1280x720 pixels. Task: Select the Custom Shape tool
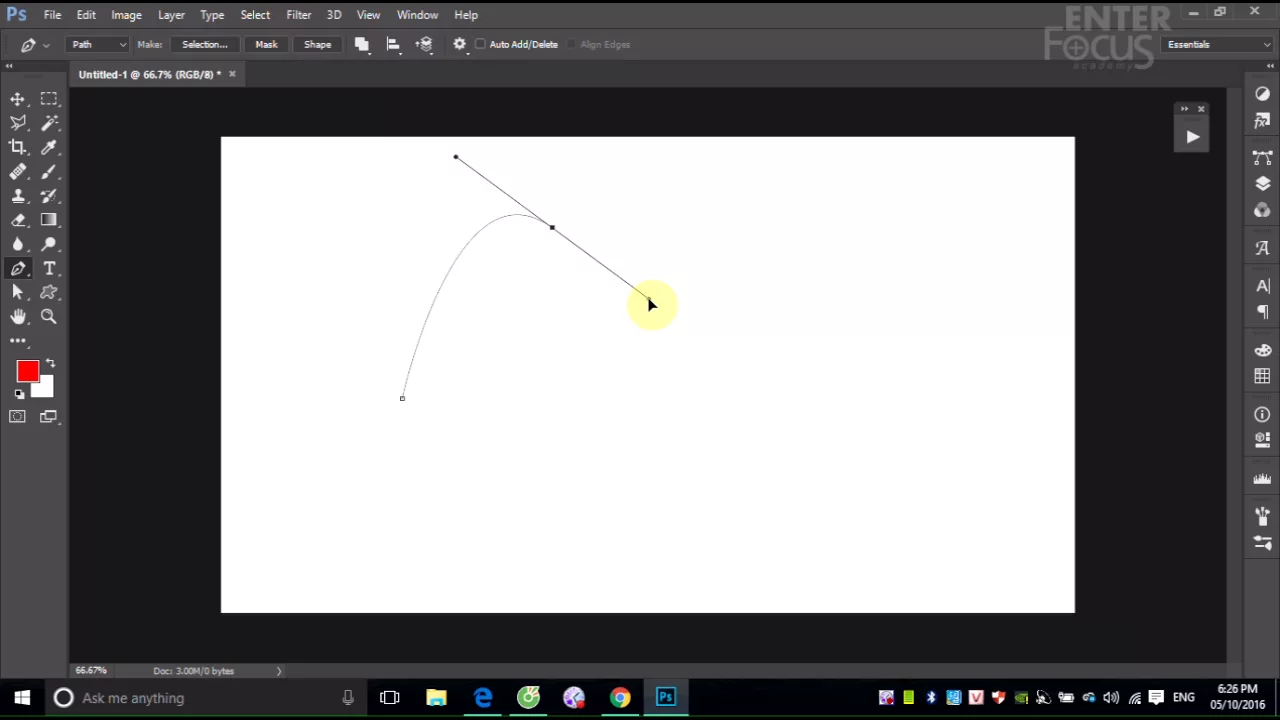49,292
